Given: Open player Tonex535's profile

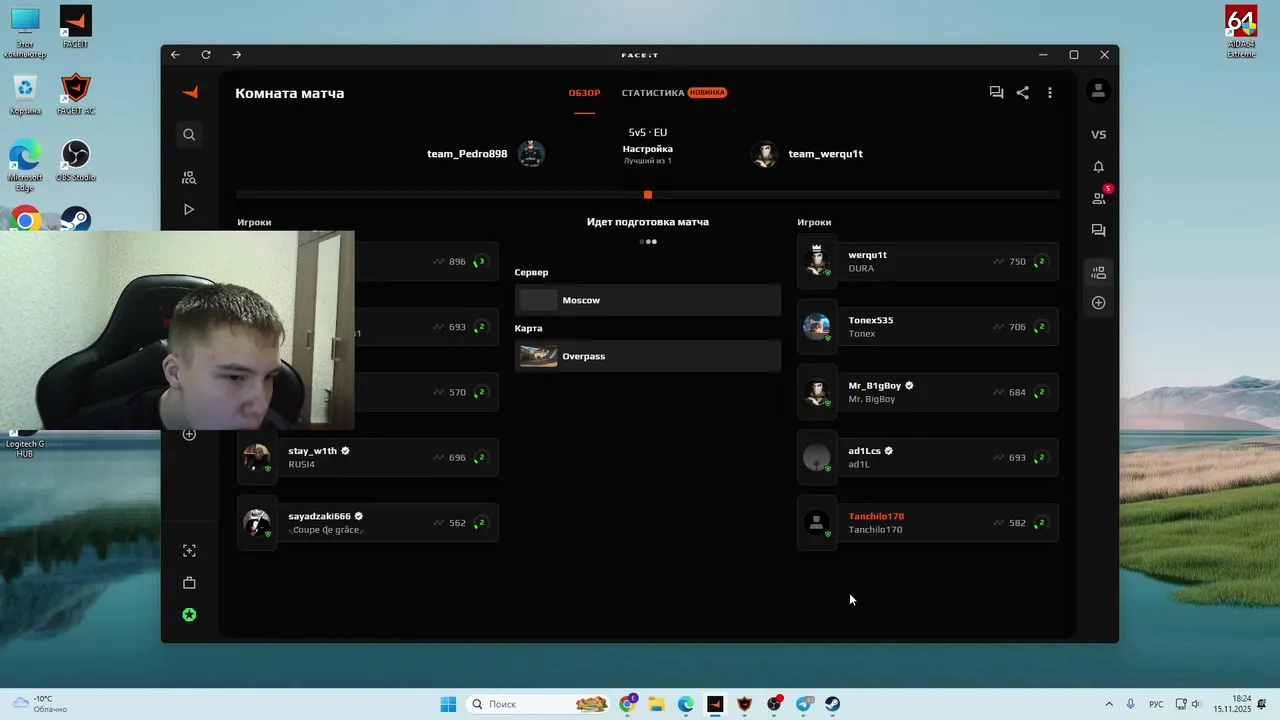Looking at the screenshot, I should coord(870,320).
